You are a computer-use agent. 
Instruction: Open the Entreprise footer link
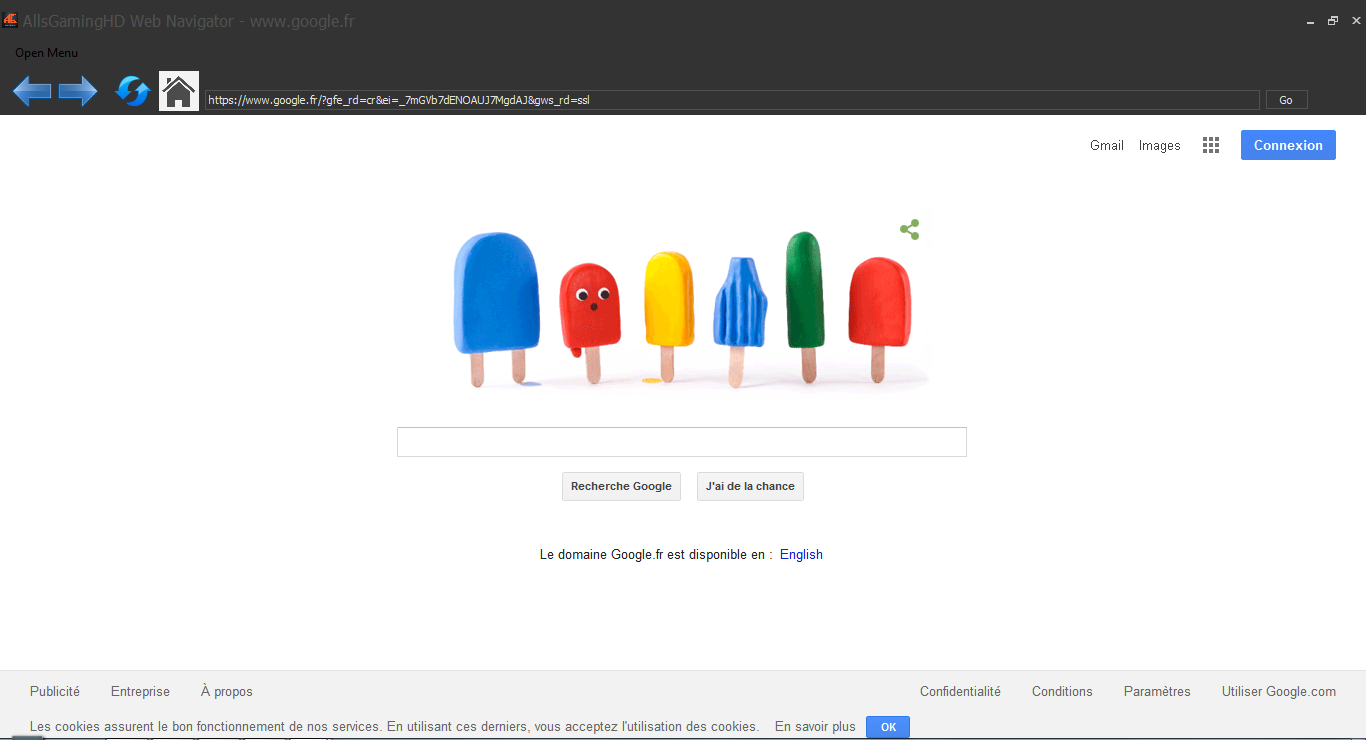click(x=140, y=691)
